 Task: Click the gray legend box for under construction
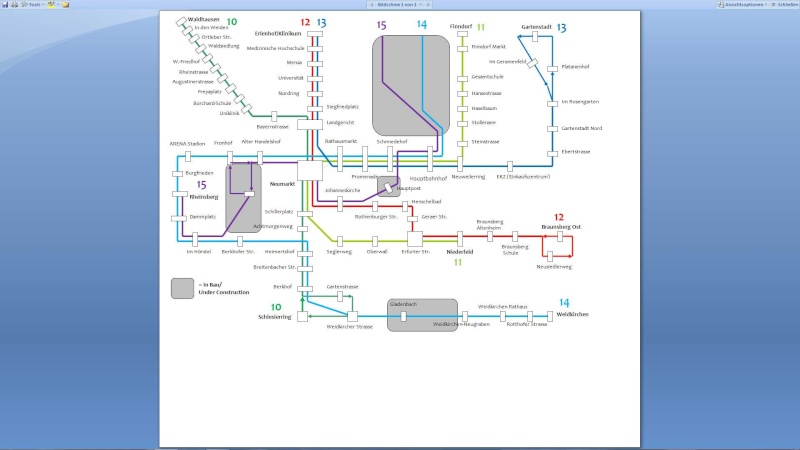click(182, 288)
